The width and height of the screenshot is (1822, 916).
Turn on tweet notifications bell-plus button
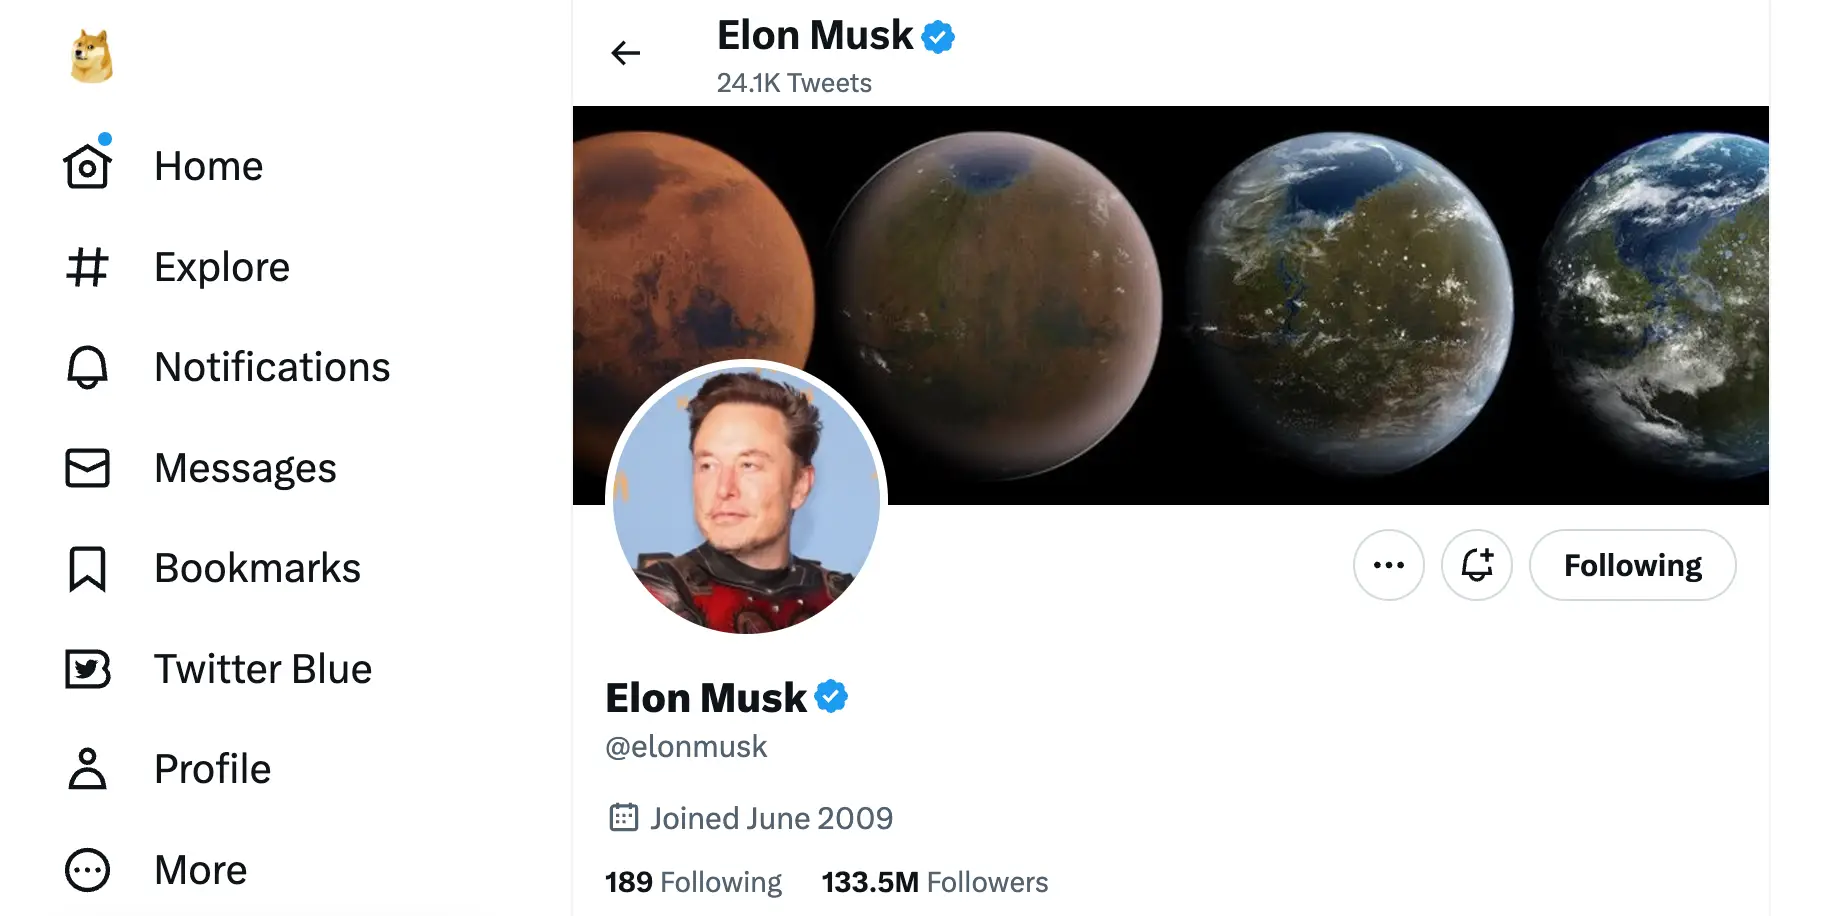coord(1476,565)
